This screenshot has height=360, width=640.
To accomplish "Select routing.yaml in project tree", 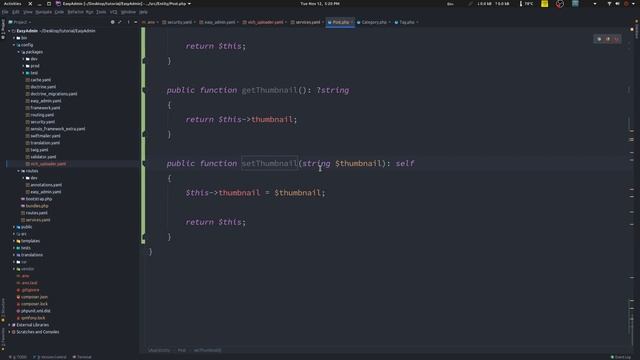I will [42, 115].
